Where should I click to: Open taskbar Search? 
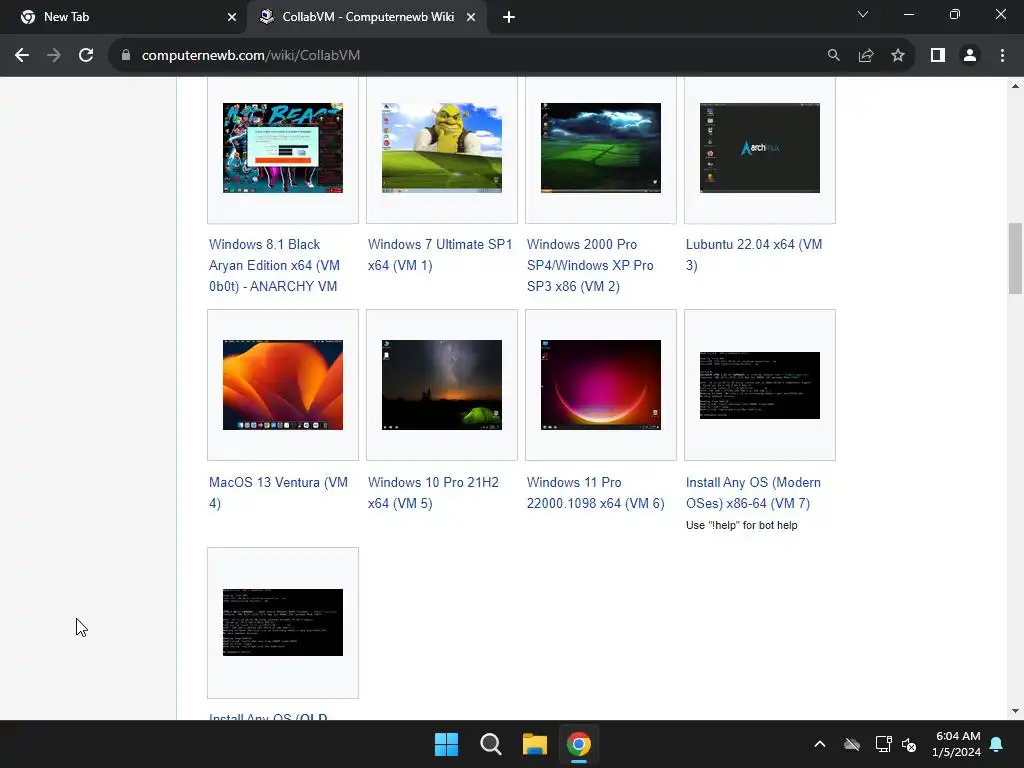490,744
